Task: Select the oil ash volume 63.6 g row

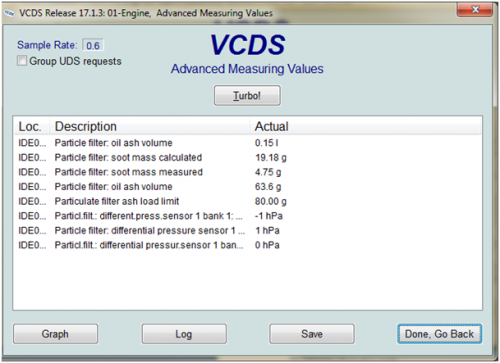Action: 248,187
